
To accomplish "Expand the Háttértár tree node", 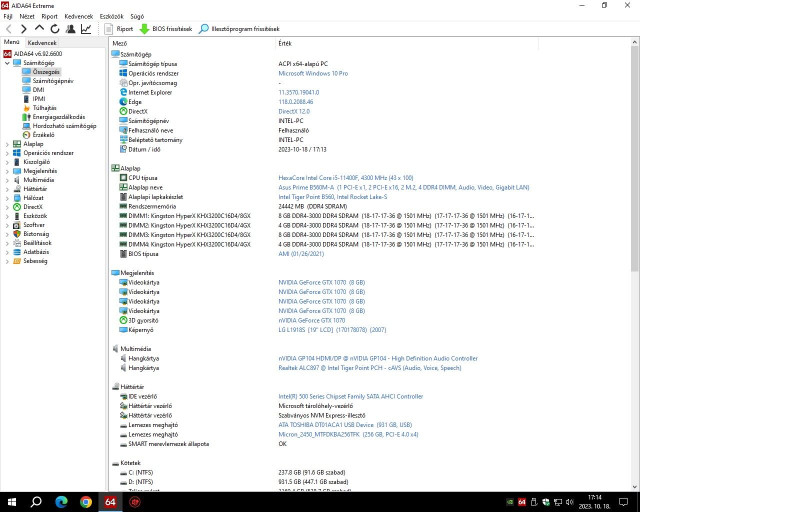I will (x=7, y=189).
